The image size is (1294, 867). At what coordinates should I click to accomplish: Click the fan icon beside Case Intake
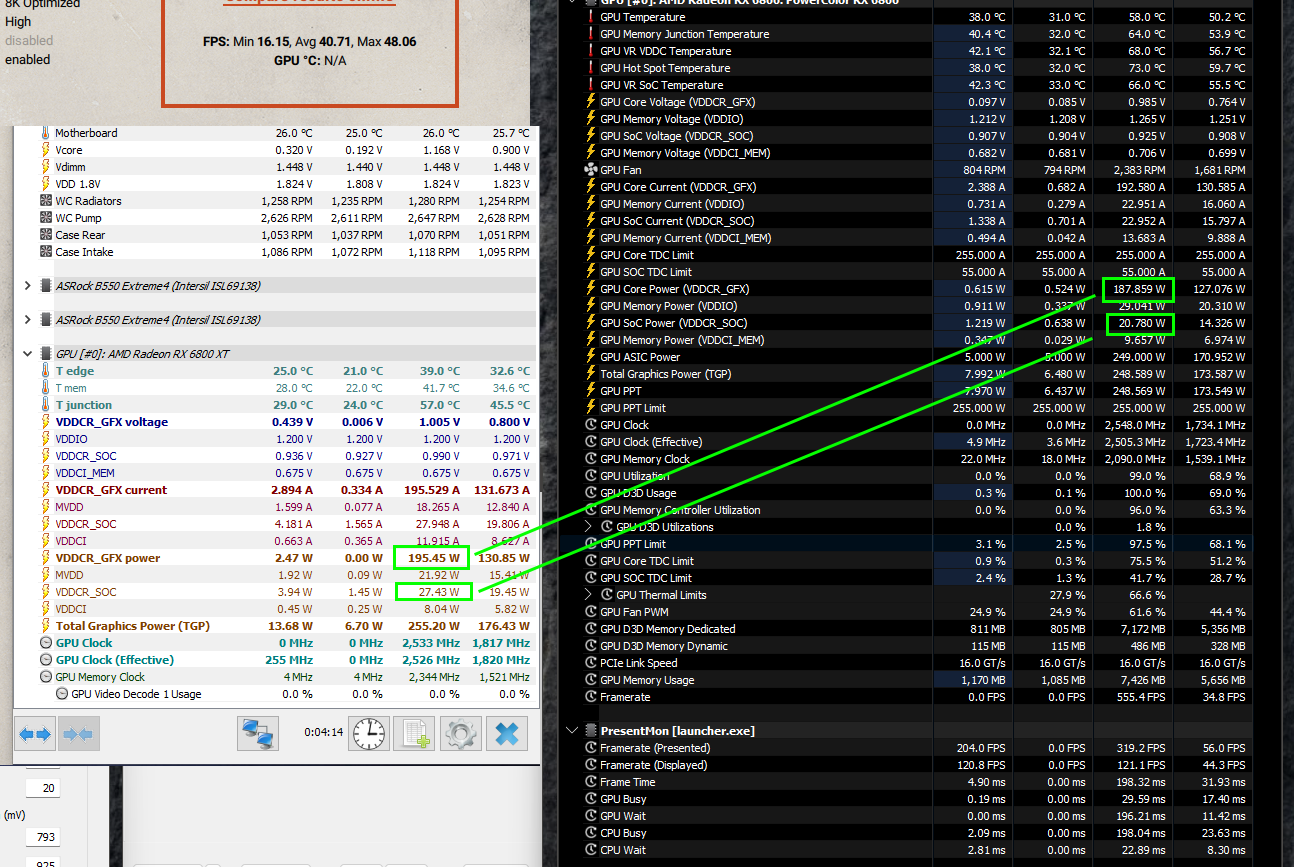pyautogui.click(x=45, y=252)
